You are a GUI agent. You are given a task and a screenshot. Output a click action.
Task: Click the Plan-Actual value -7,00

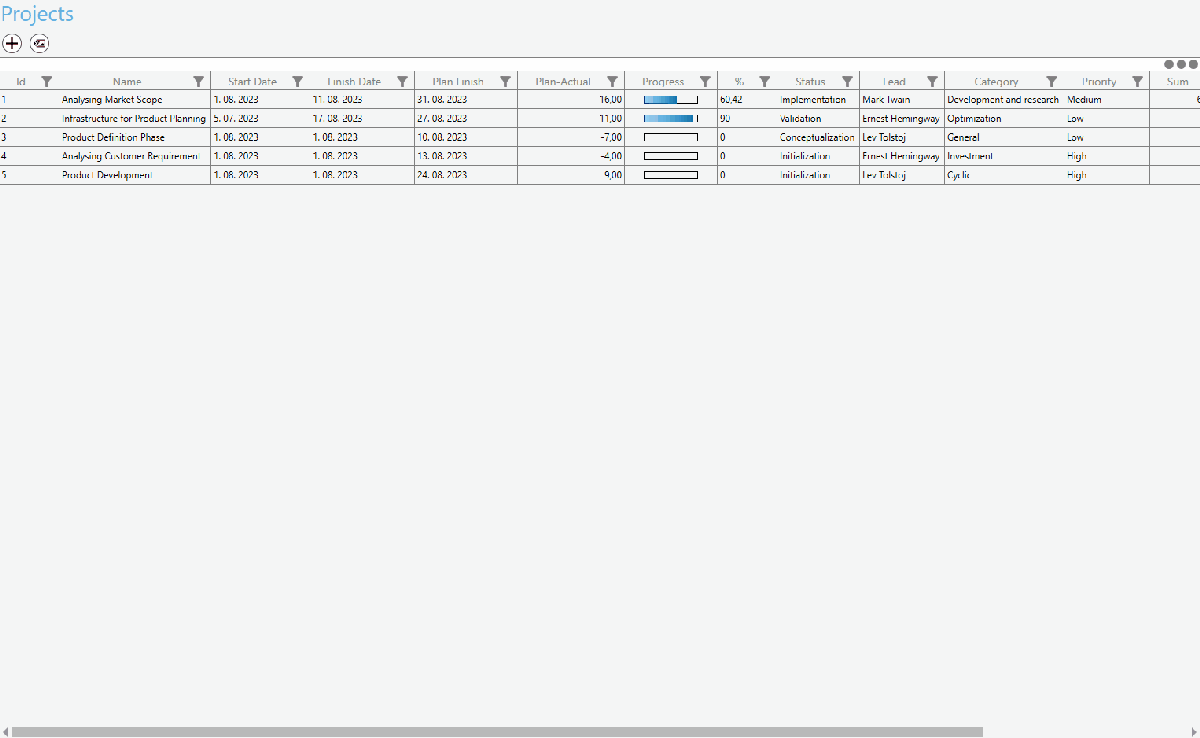coord(611,137)
